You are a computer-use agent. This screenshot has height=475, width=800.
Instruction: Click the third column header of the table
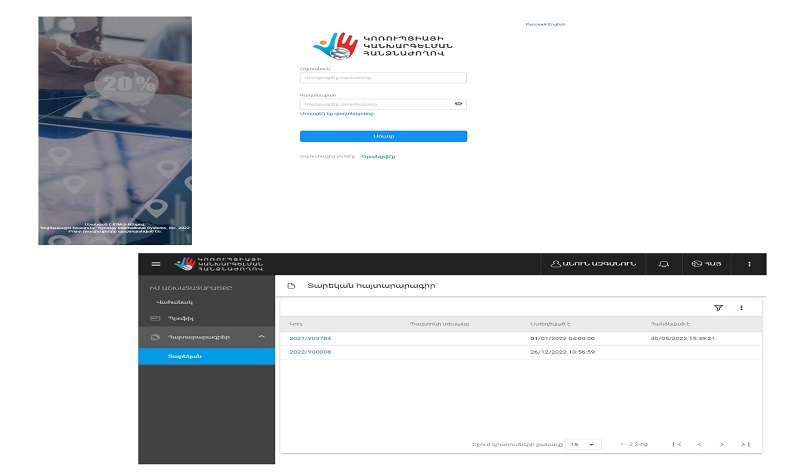[550, 324]
